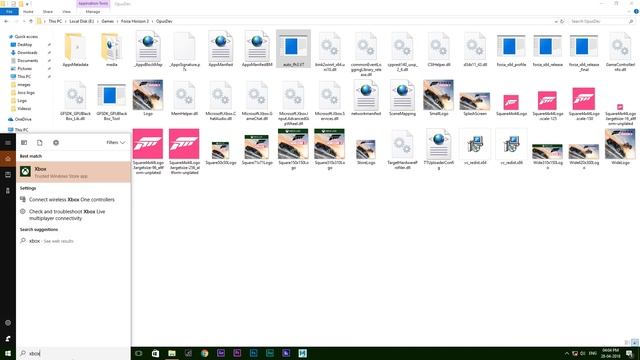The height and width of the screenshot is (360, 640).
Task: Select the SplashScreen image thumbnail
Action: (475, 104)
